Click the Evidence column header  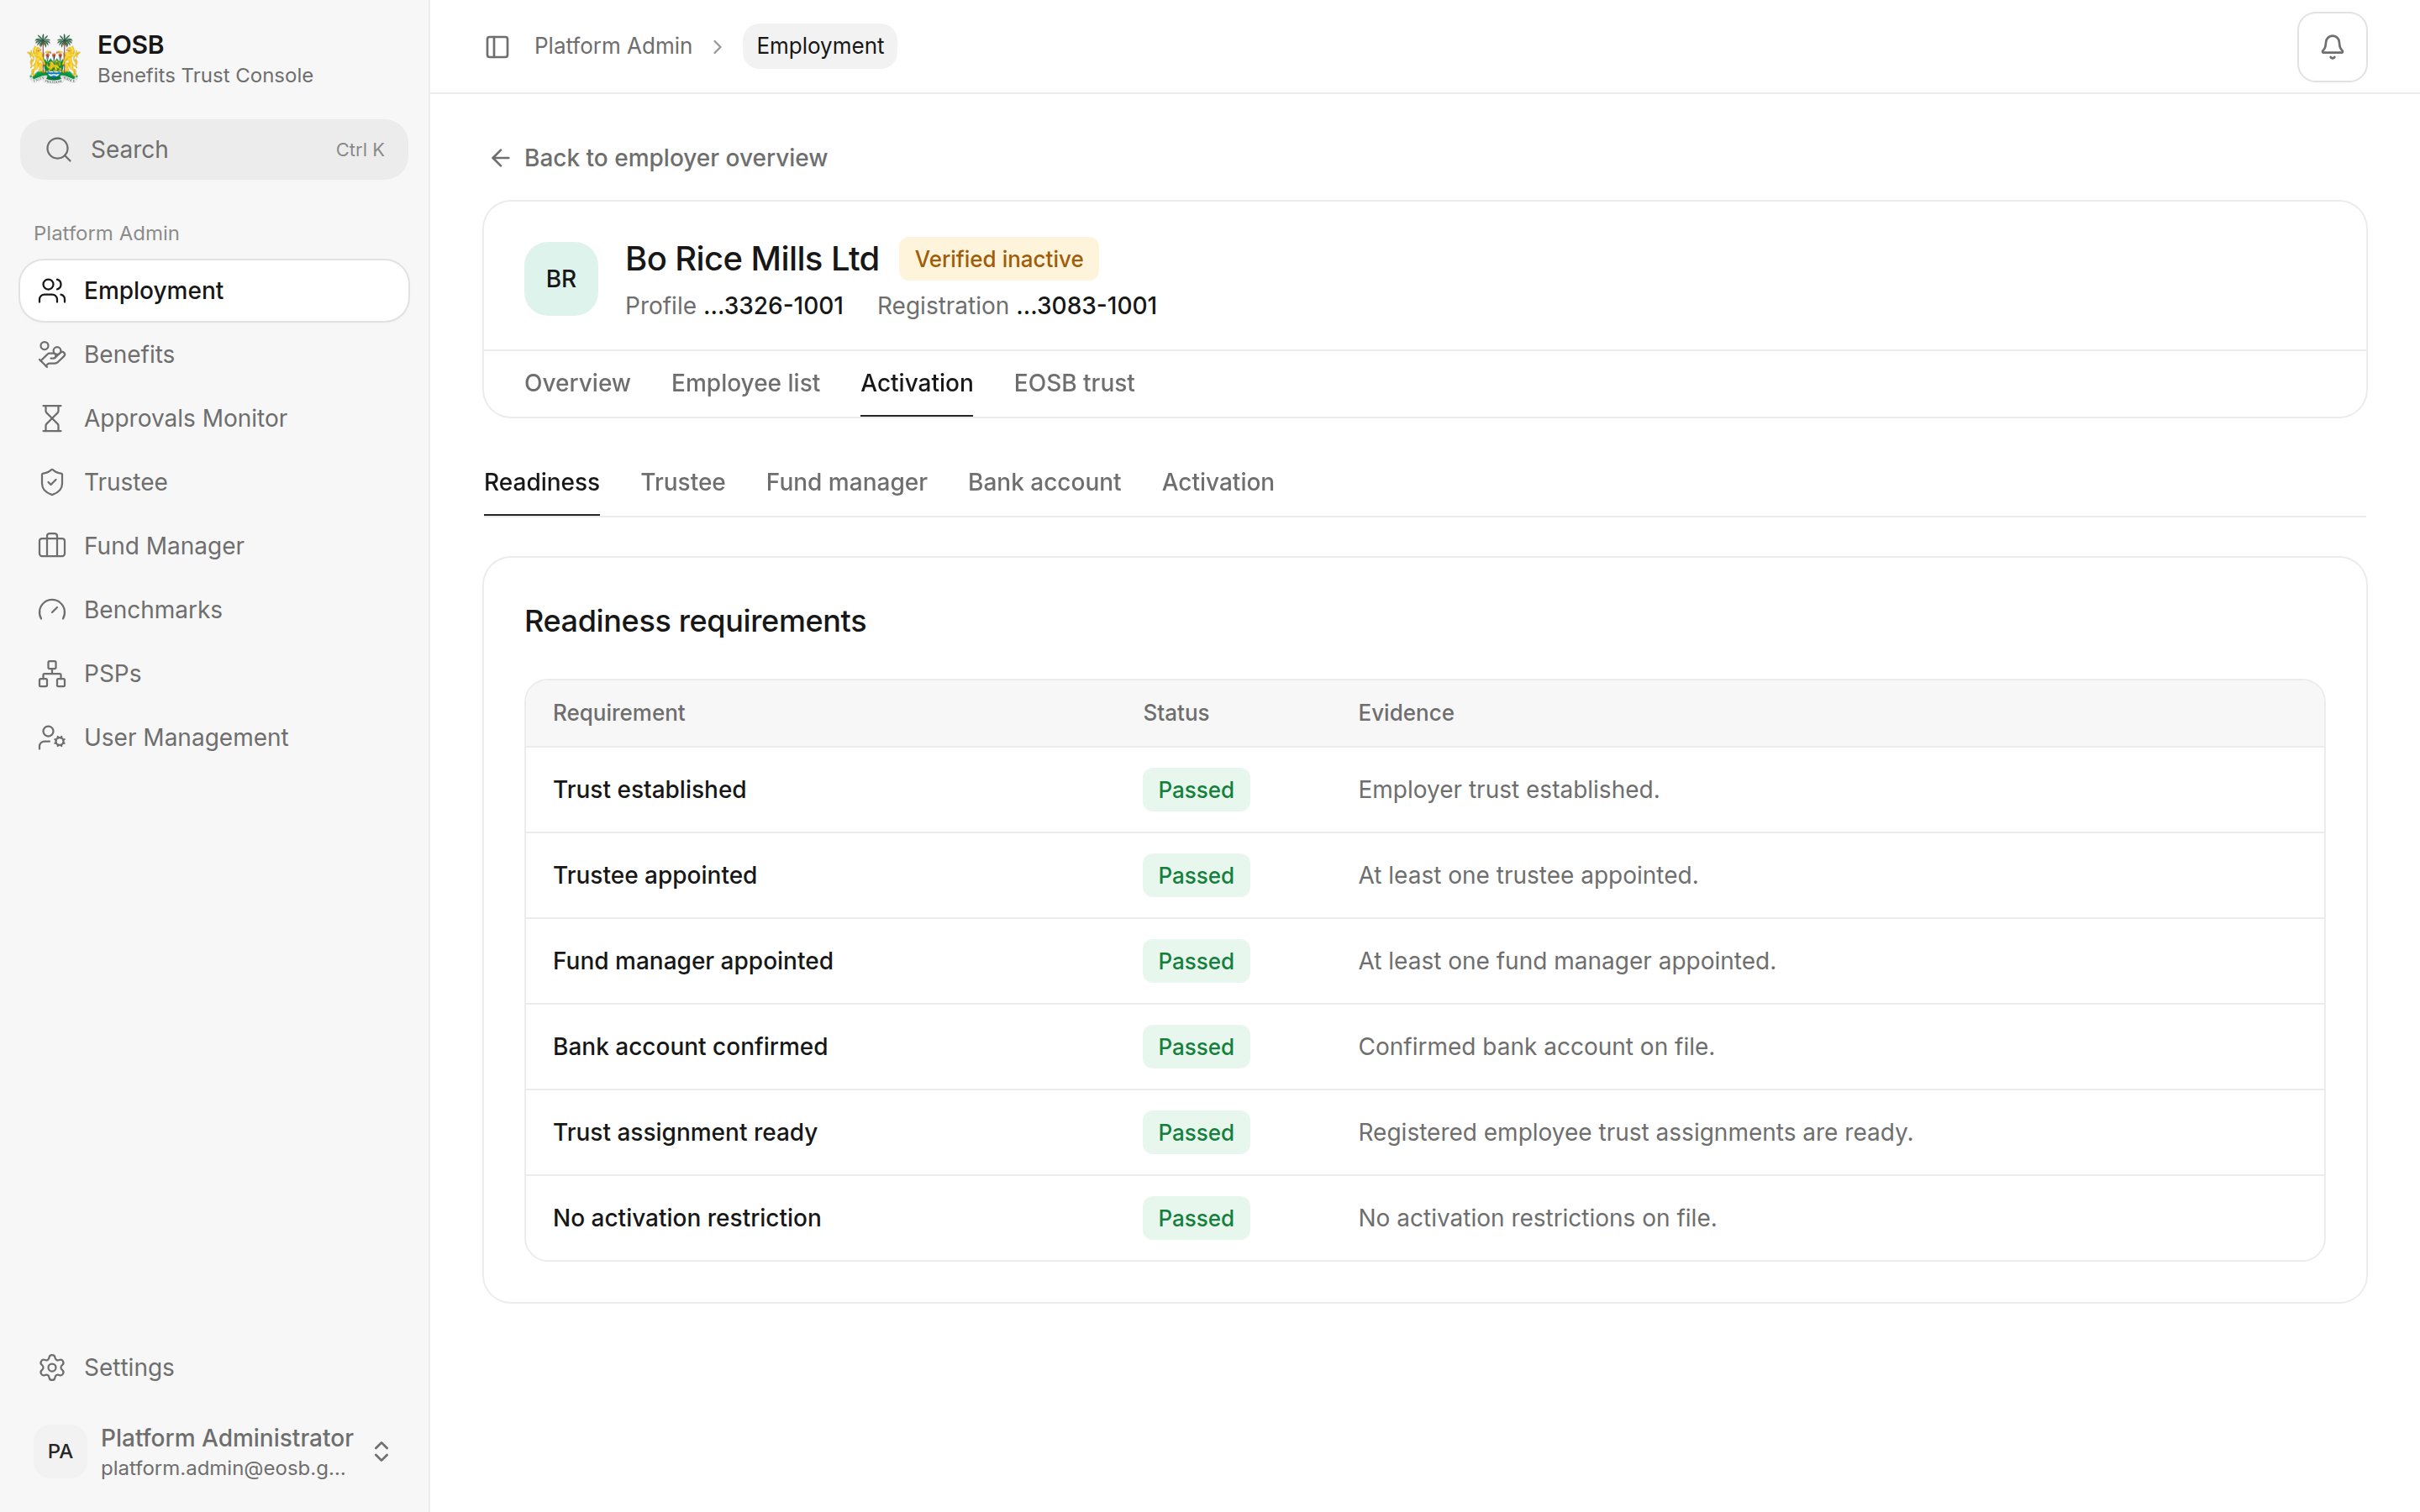click(x=1406, y=713)
